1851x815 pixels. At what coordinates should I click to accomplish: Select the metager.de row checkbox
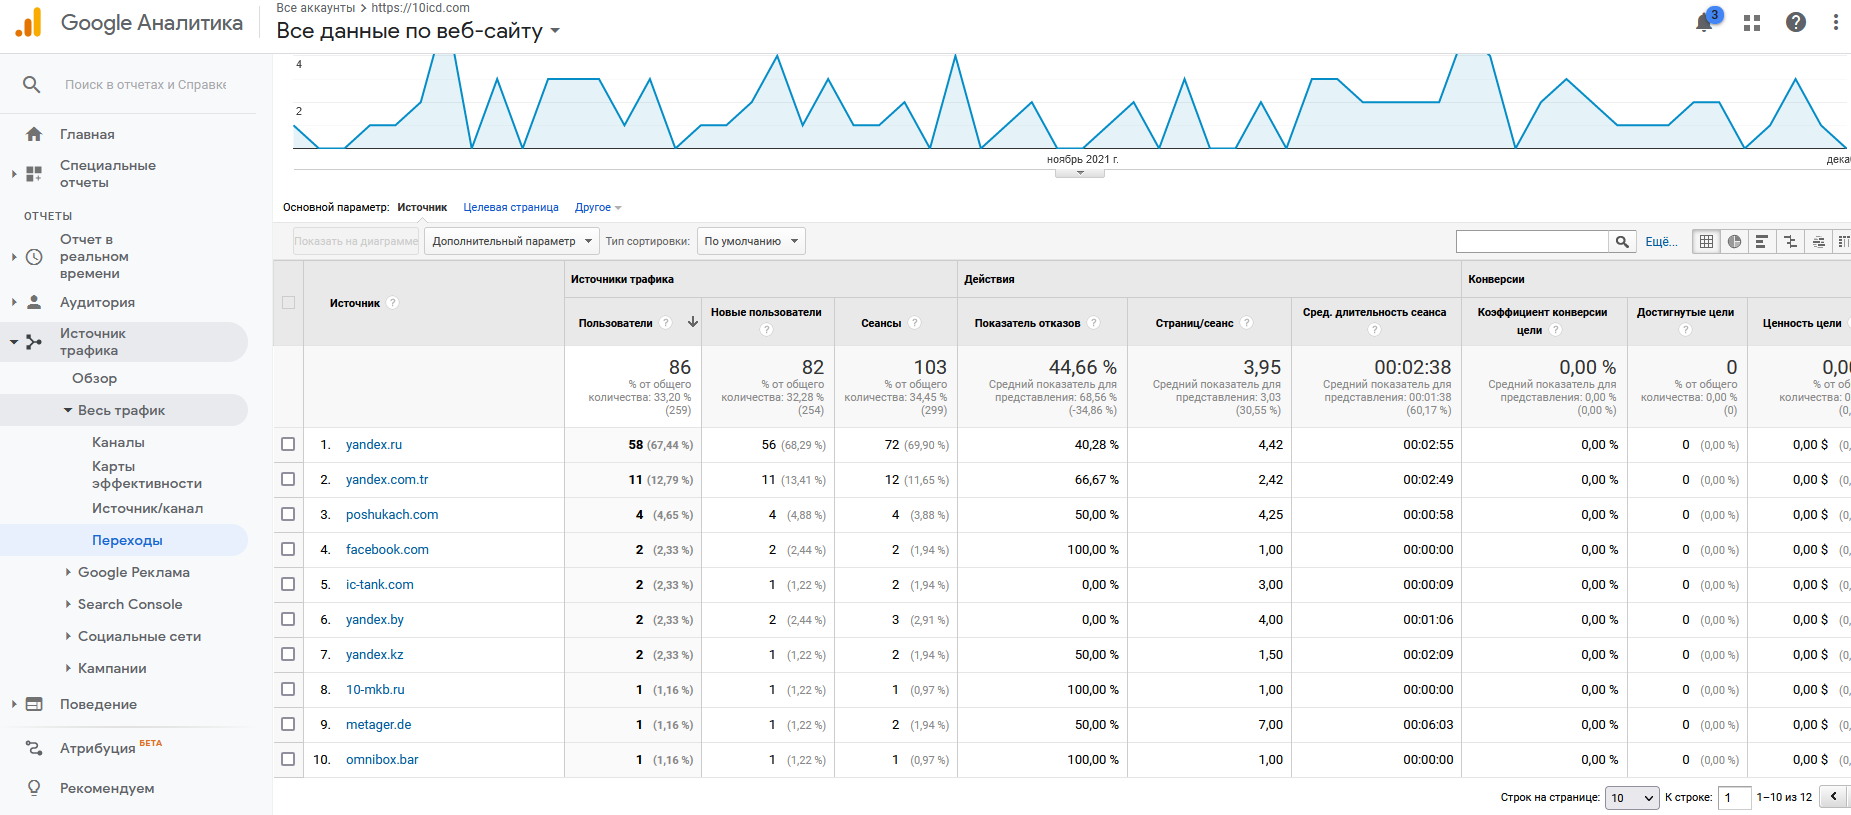288,724
